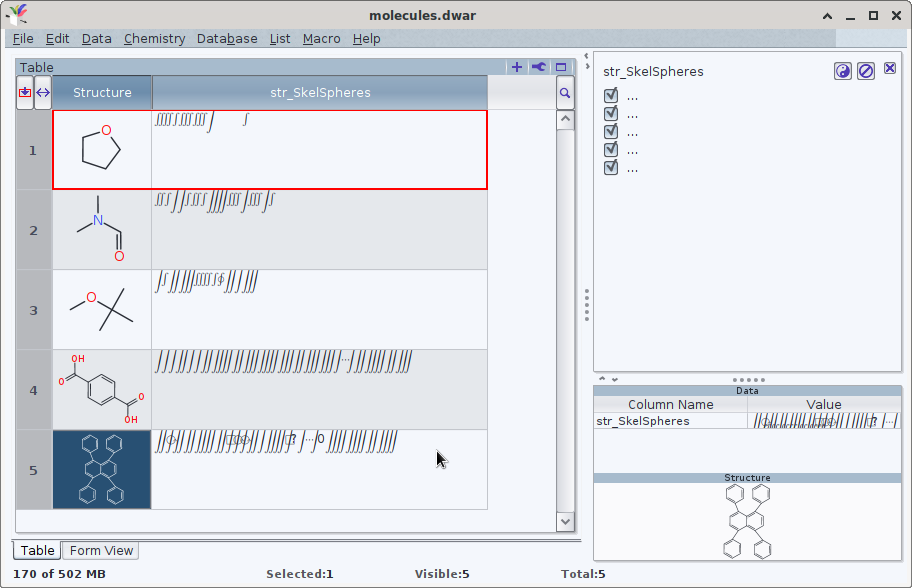
Task: Click the plus icon in Table header
Action: (x=517, y=67)
